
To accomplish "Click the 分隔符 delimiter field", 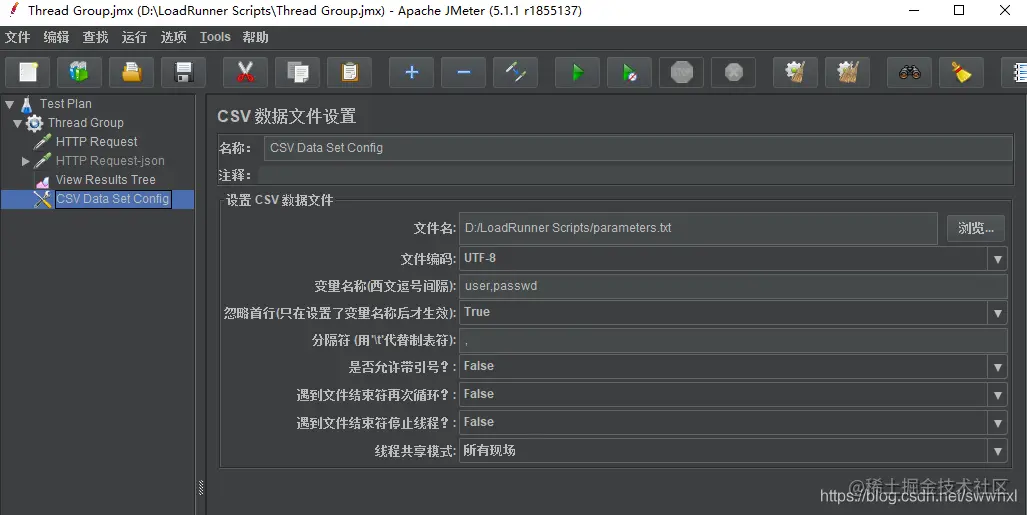I will pyautogui.click(x=733, y=341).
